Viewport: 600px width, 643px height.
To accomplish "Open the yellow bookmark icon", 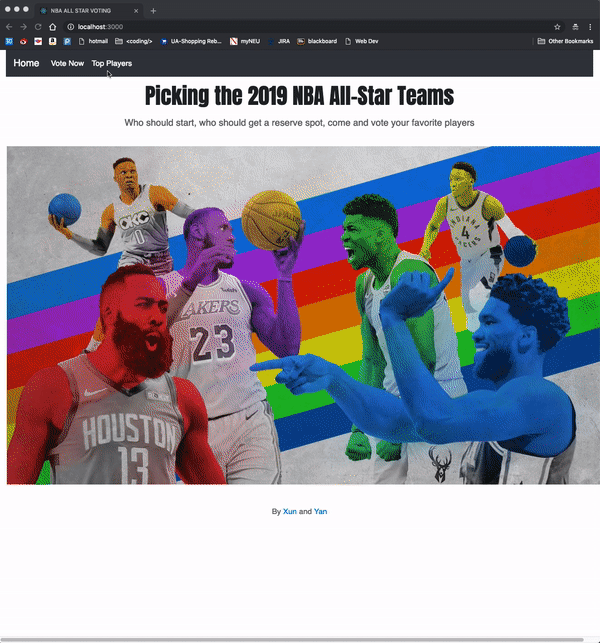I will coord(52,41).
